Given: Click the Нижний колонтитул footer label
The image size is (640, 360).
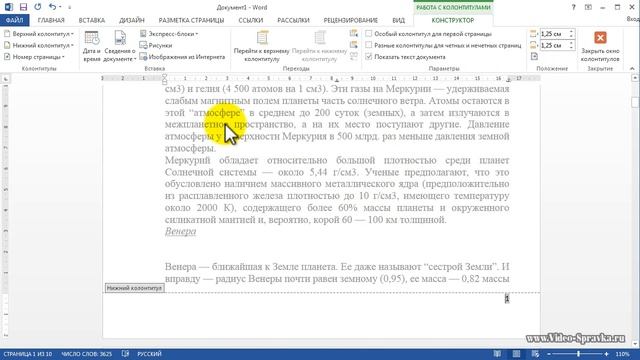Looking at the screenshot, I should (x=134, y=288).
